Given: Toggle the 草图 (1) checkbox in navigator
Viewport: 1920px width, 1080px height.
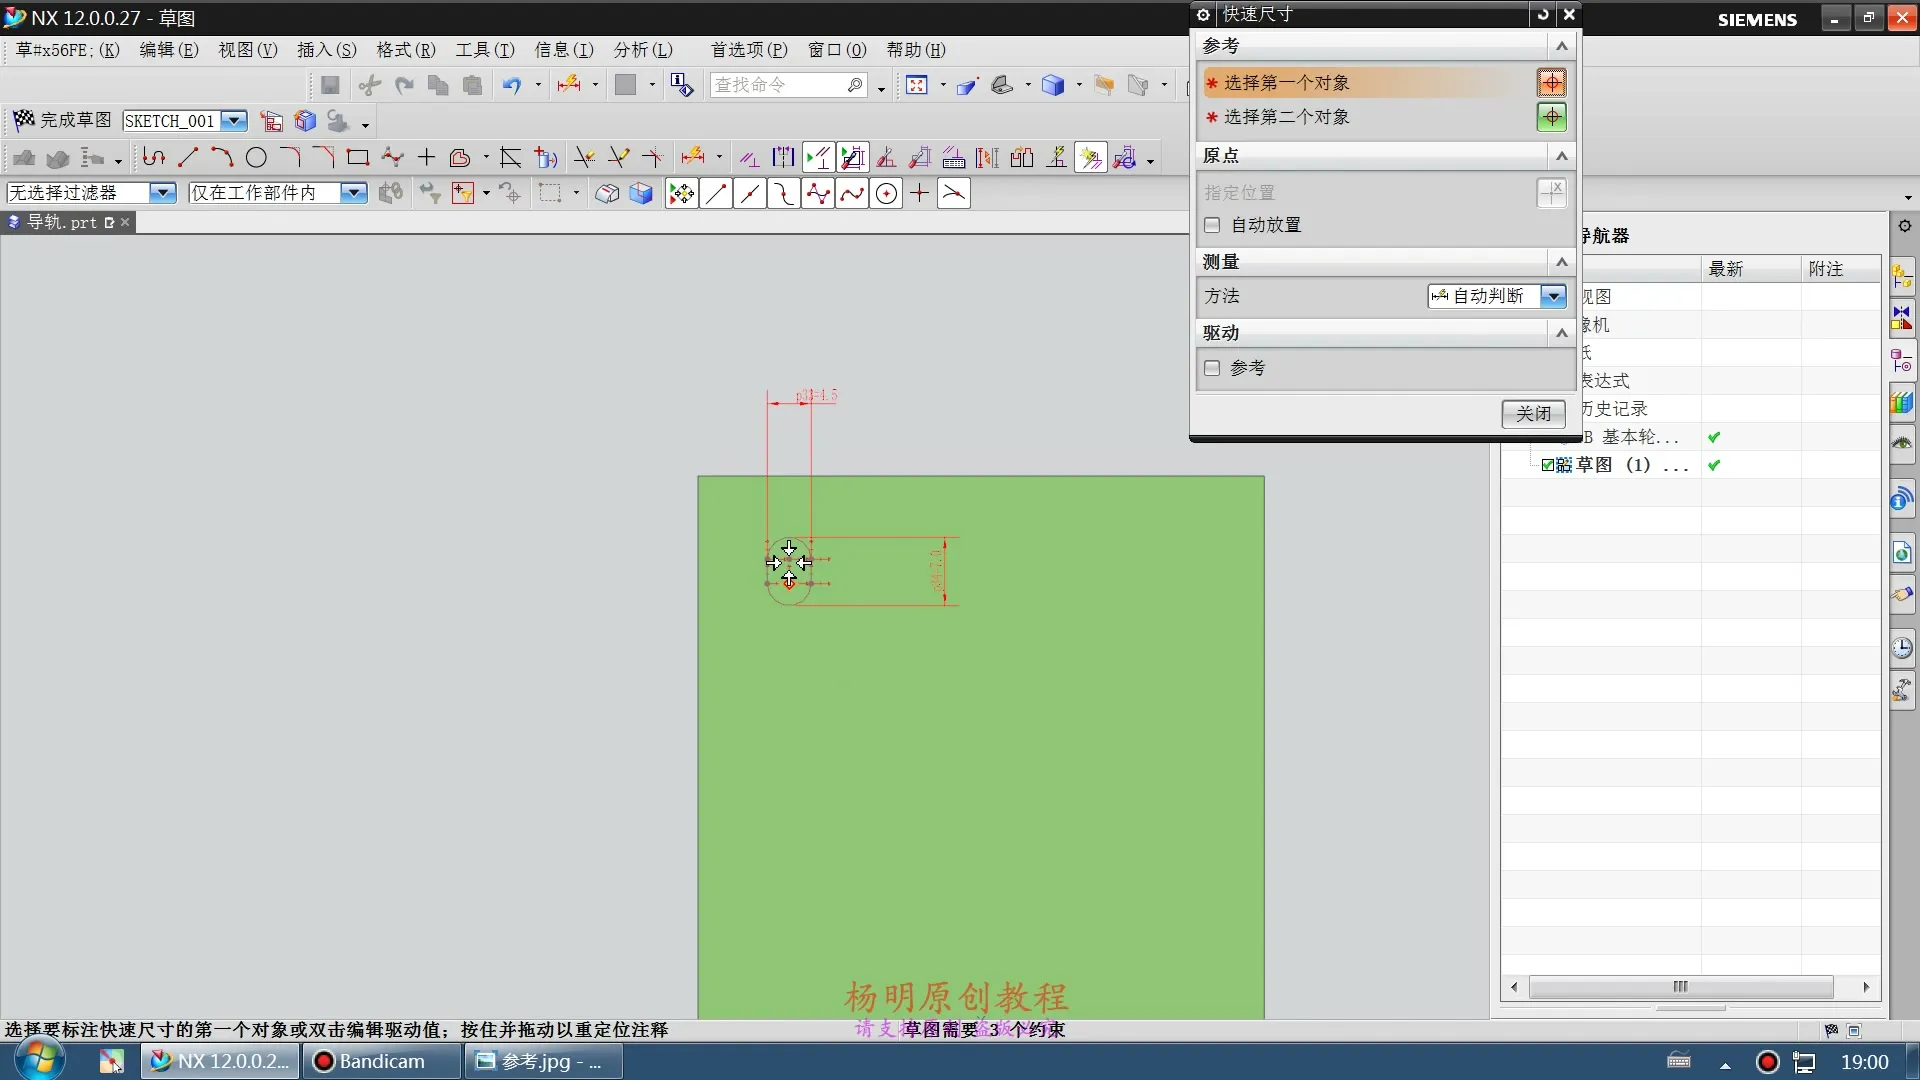Looking at the screenshot, I should coord(1547,465).
